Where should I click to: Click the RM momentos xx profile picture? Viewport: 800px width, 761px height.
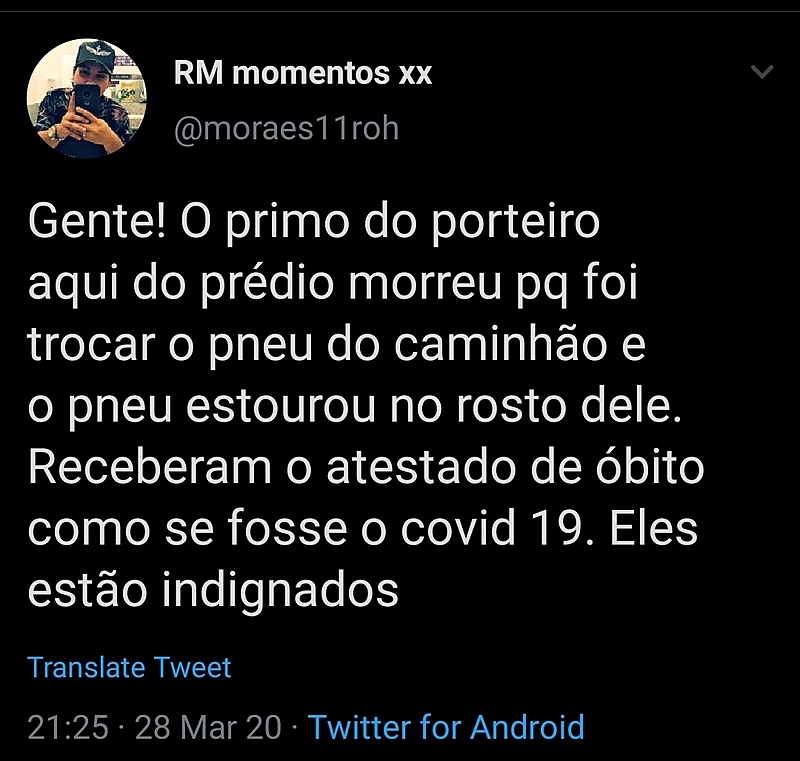click(87, 98)
